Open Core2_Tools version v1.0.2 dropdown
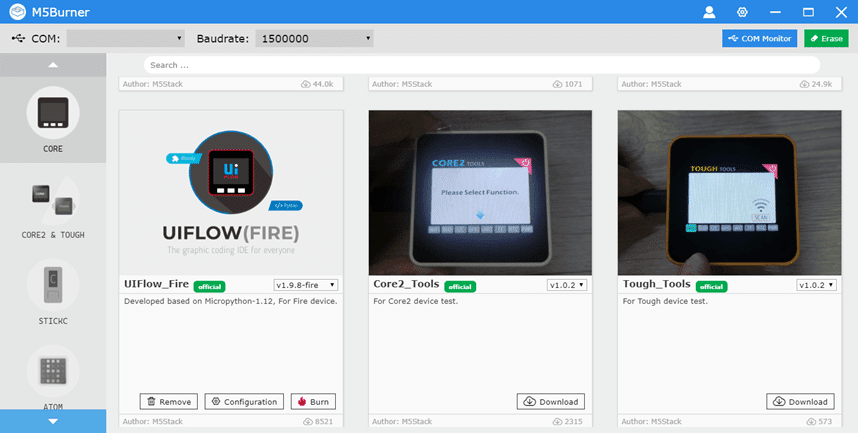 pos(567,285)
